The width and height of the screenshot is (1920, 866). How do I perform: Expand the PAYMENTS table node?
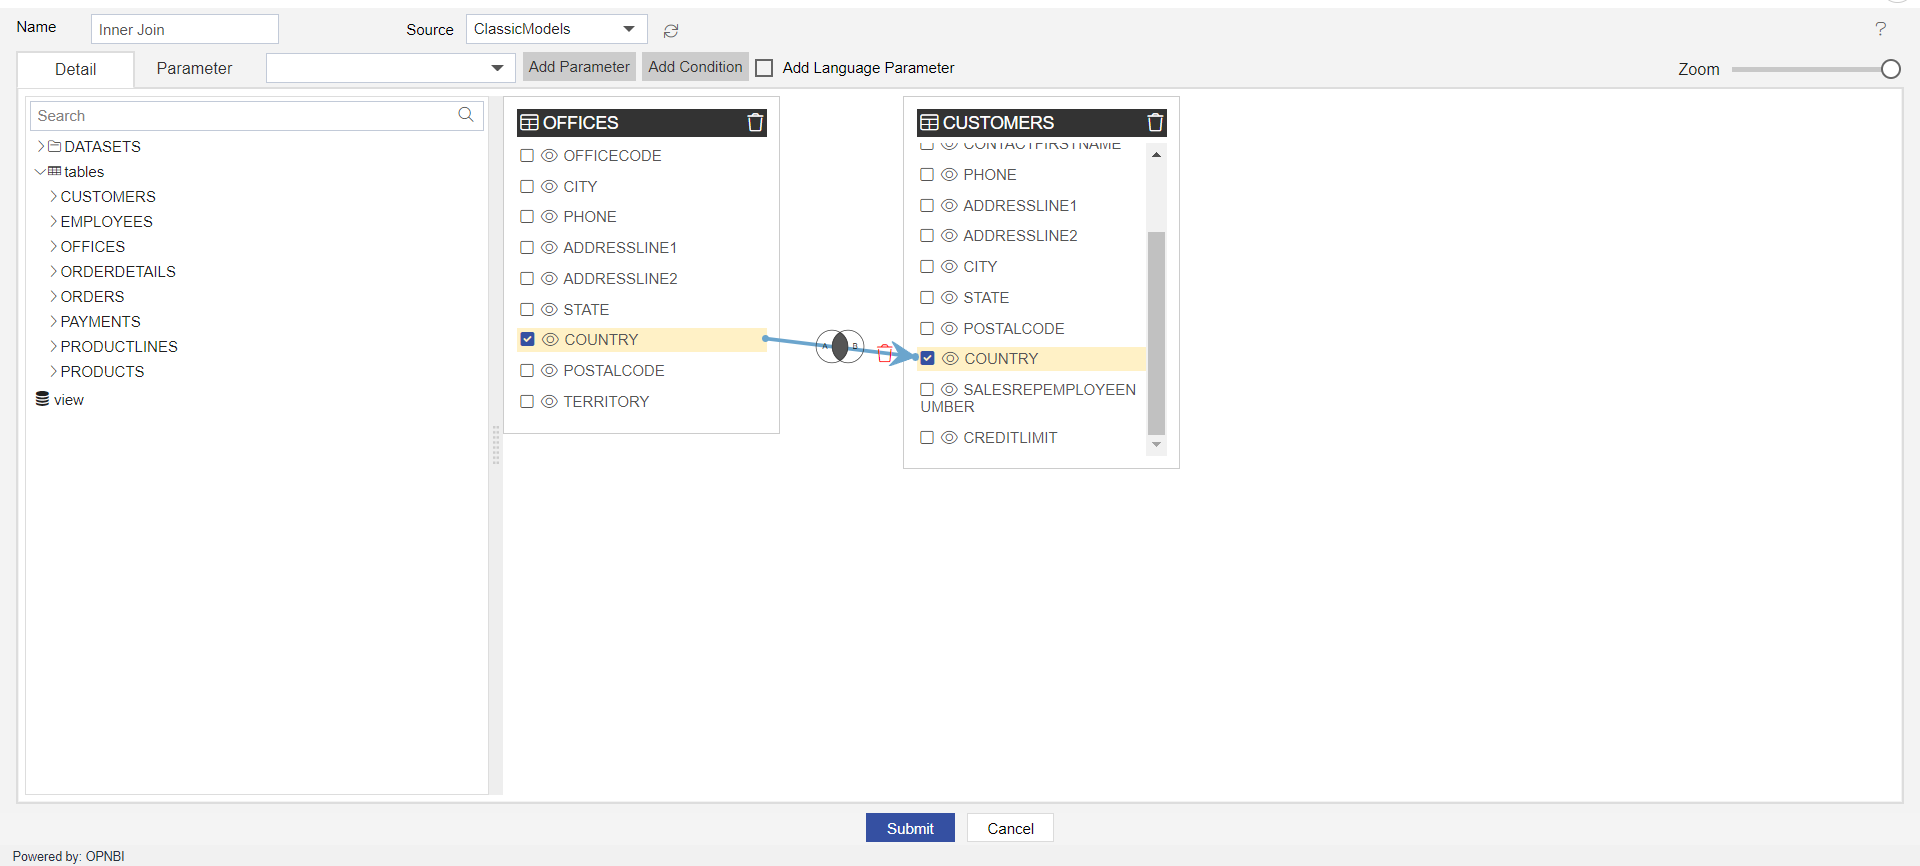click(53, 321)
